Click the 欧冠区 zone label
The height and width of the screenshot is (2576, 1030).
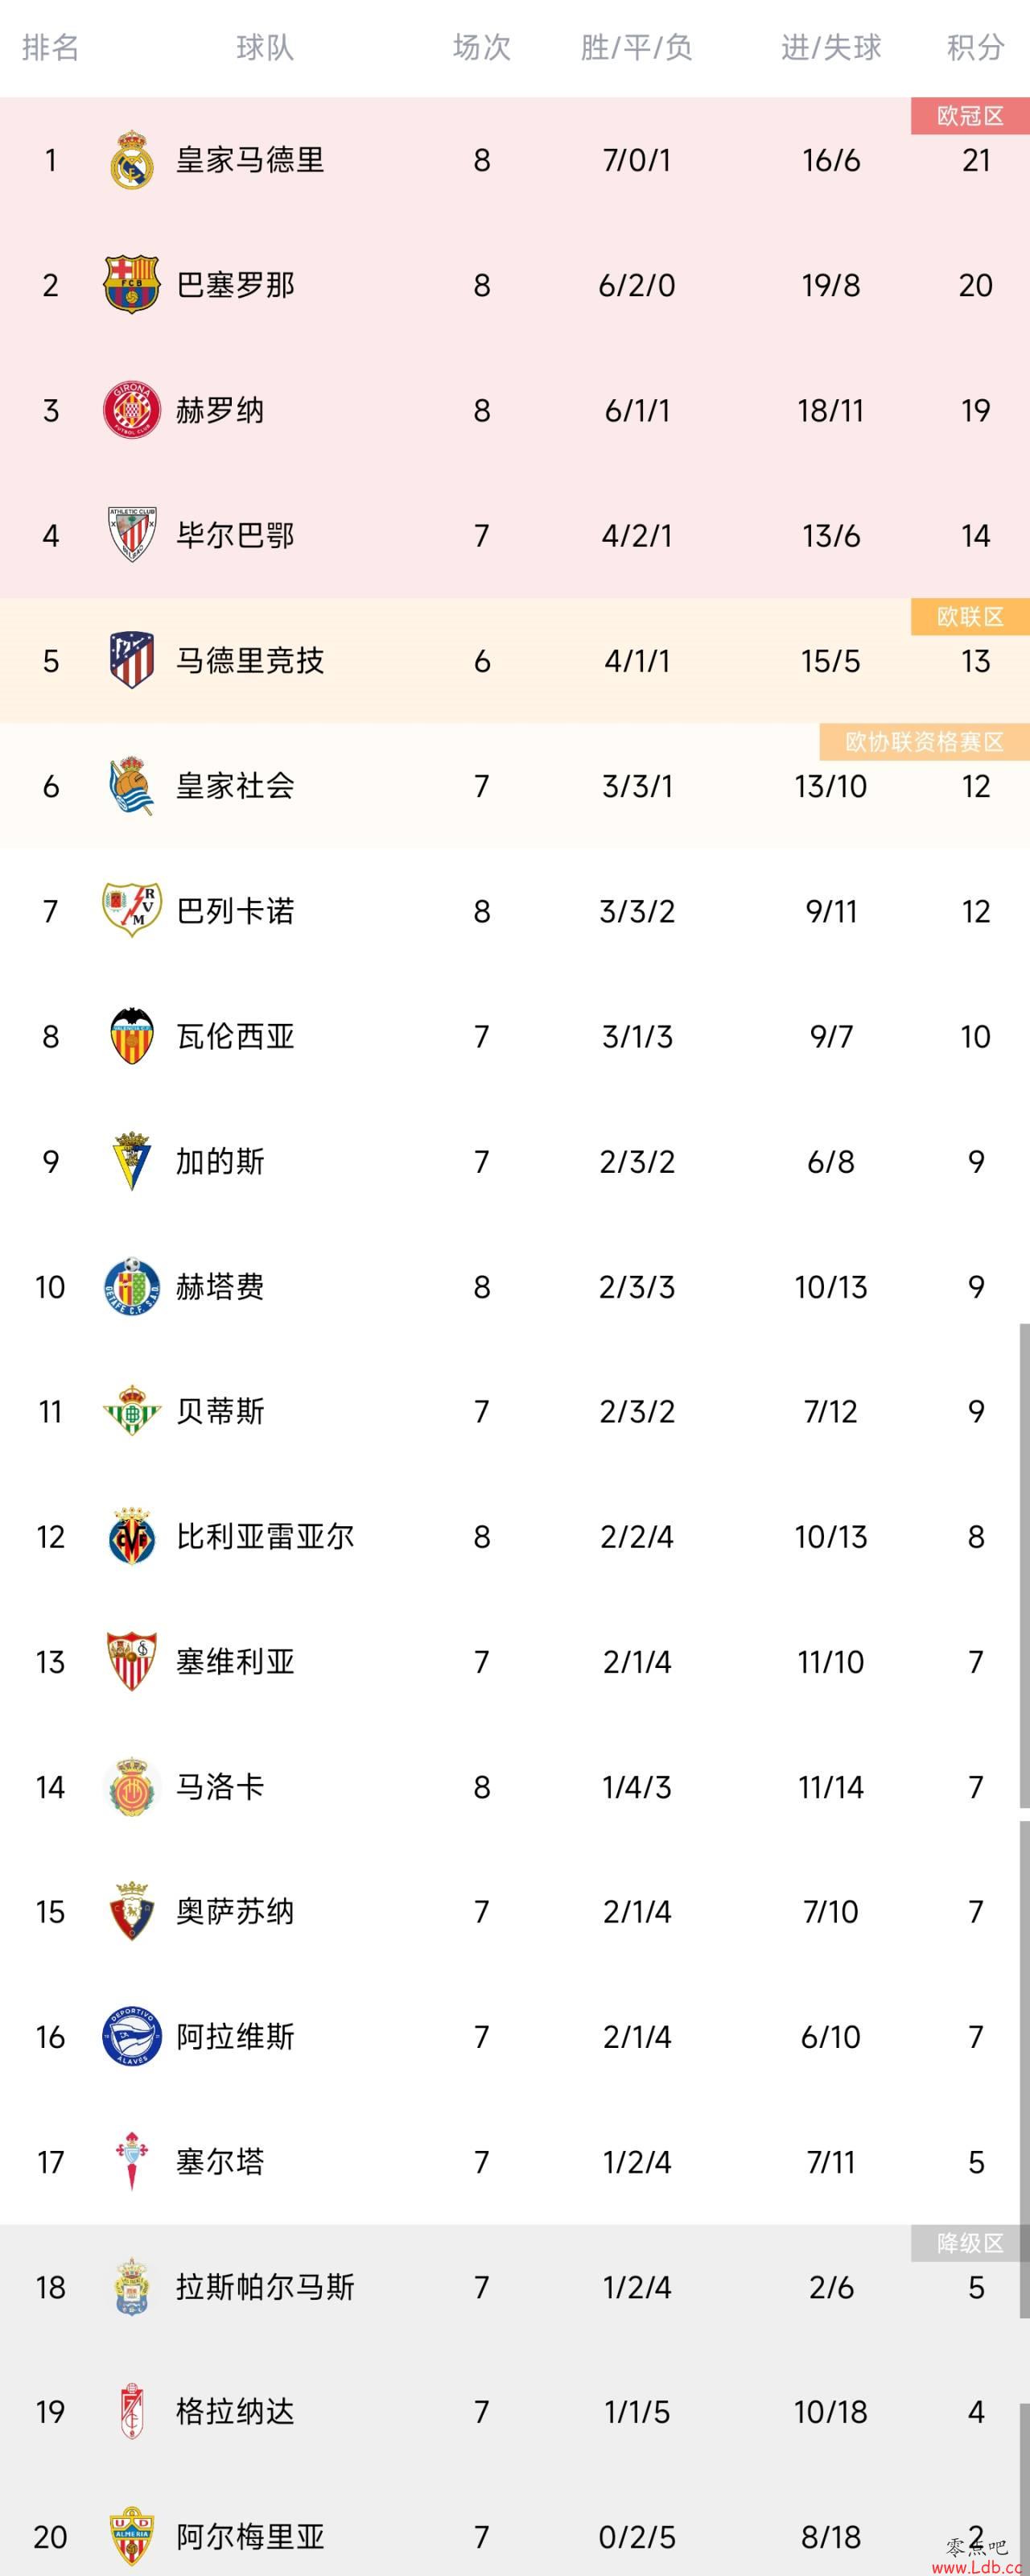pyautogui.click(x=970, y=116)
